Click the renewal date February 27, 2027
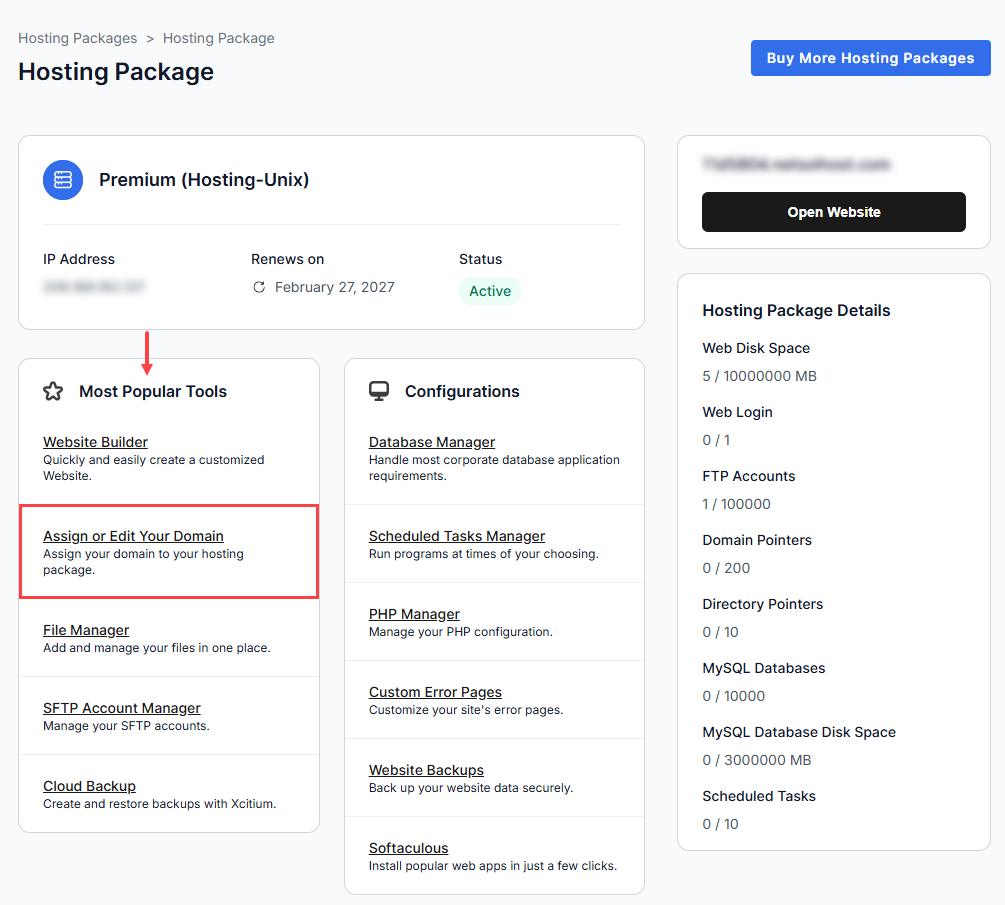This screenshot has width=1005, height=905. coord(335,287)
